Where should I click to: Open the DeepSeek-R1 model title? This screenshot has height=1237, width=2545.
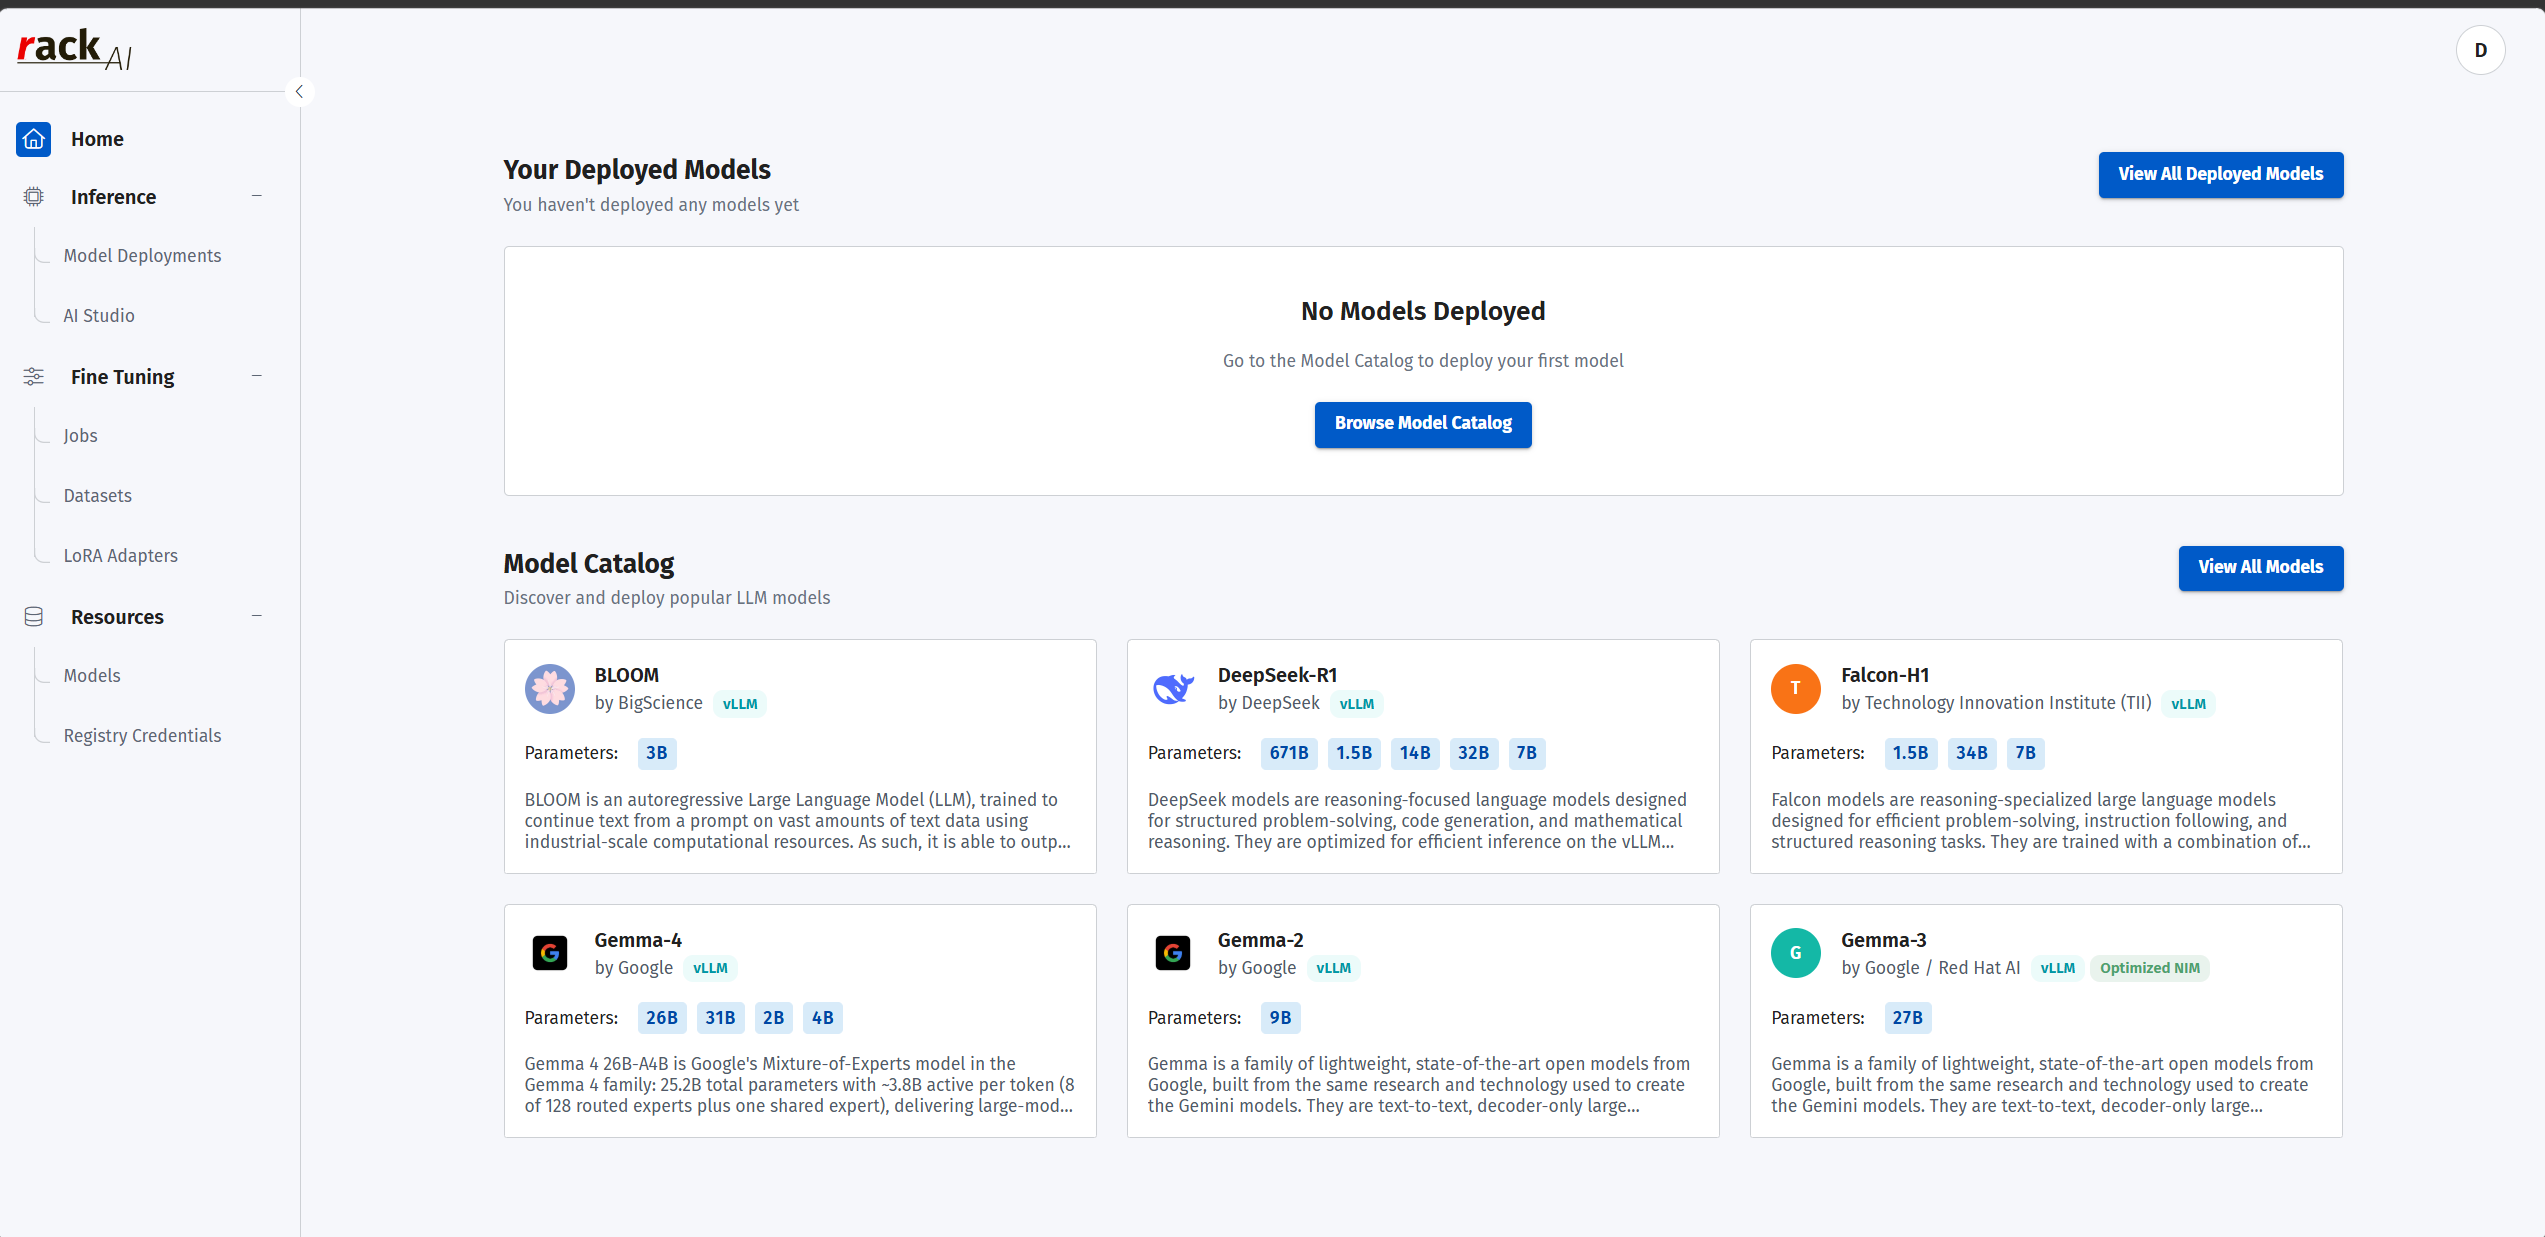1277,675
